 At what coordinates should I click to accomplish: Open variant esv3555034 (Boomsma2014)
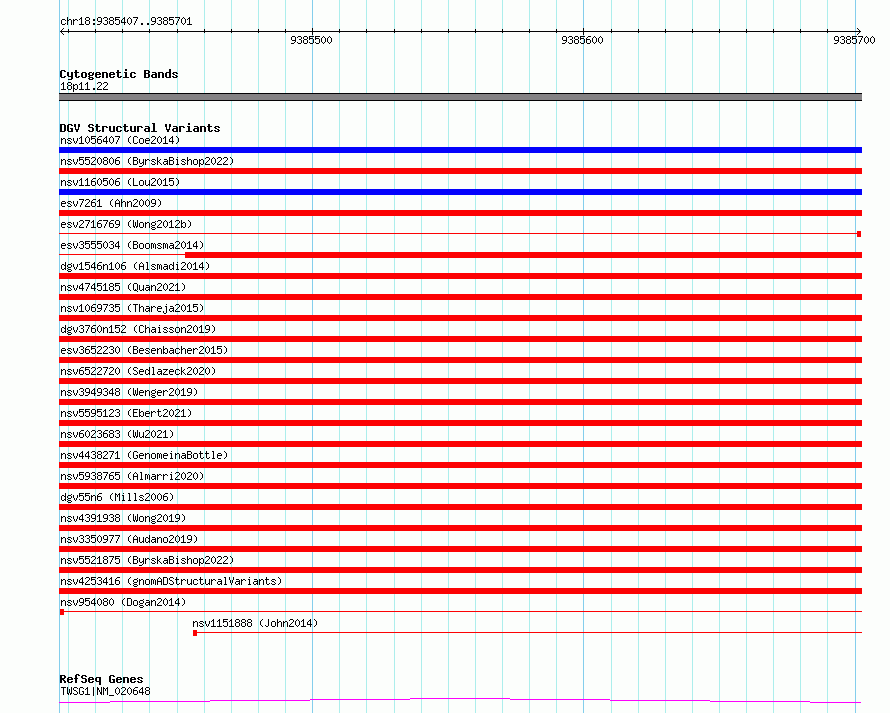(x=132, y=245)
